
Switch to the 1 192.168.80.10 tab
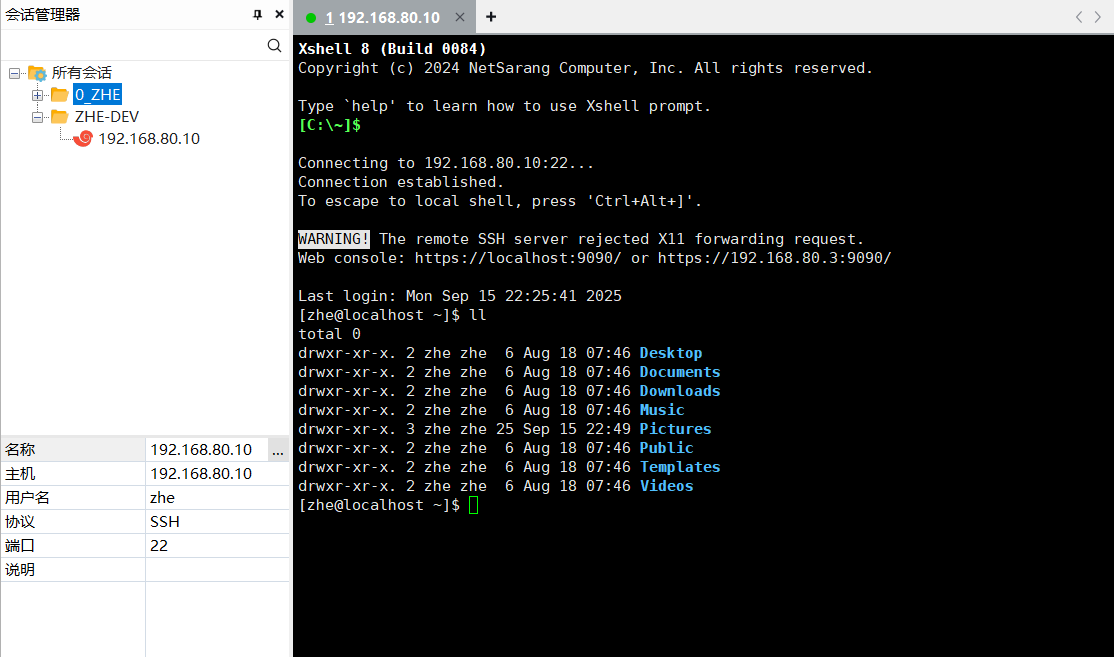(x=382, y=17)
